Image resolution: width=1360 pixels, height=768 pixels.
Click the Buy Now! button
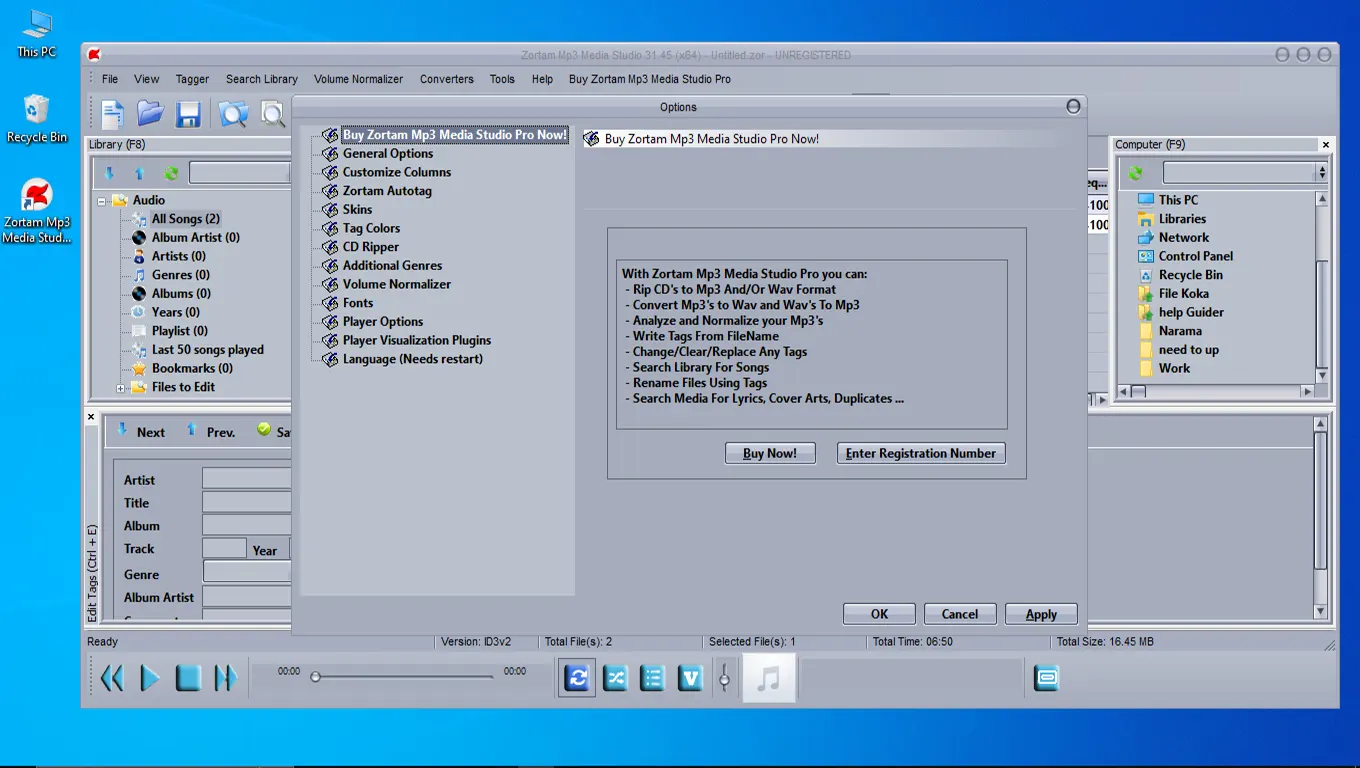coord(770,453)
